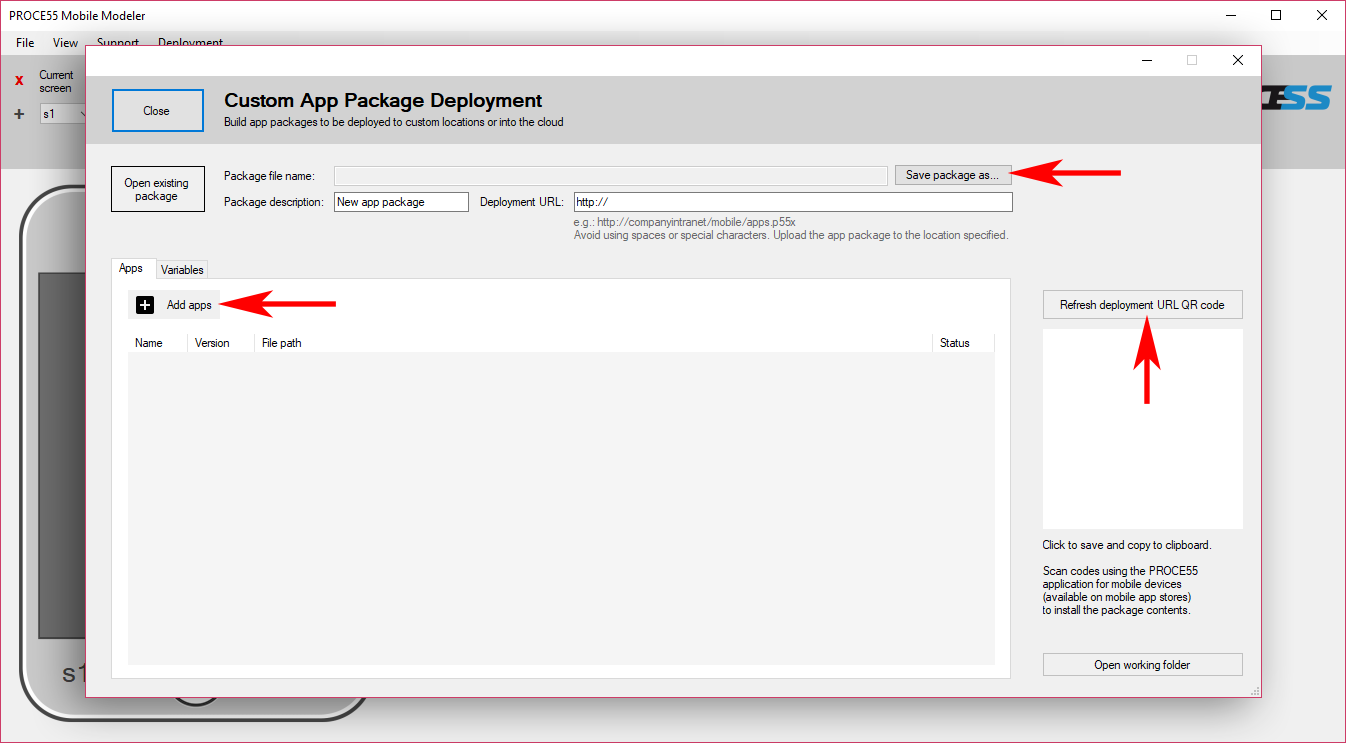Sort by the Version column header
This screenshot has height=743, width=1346.
[x=221, y=343]
